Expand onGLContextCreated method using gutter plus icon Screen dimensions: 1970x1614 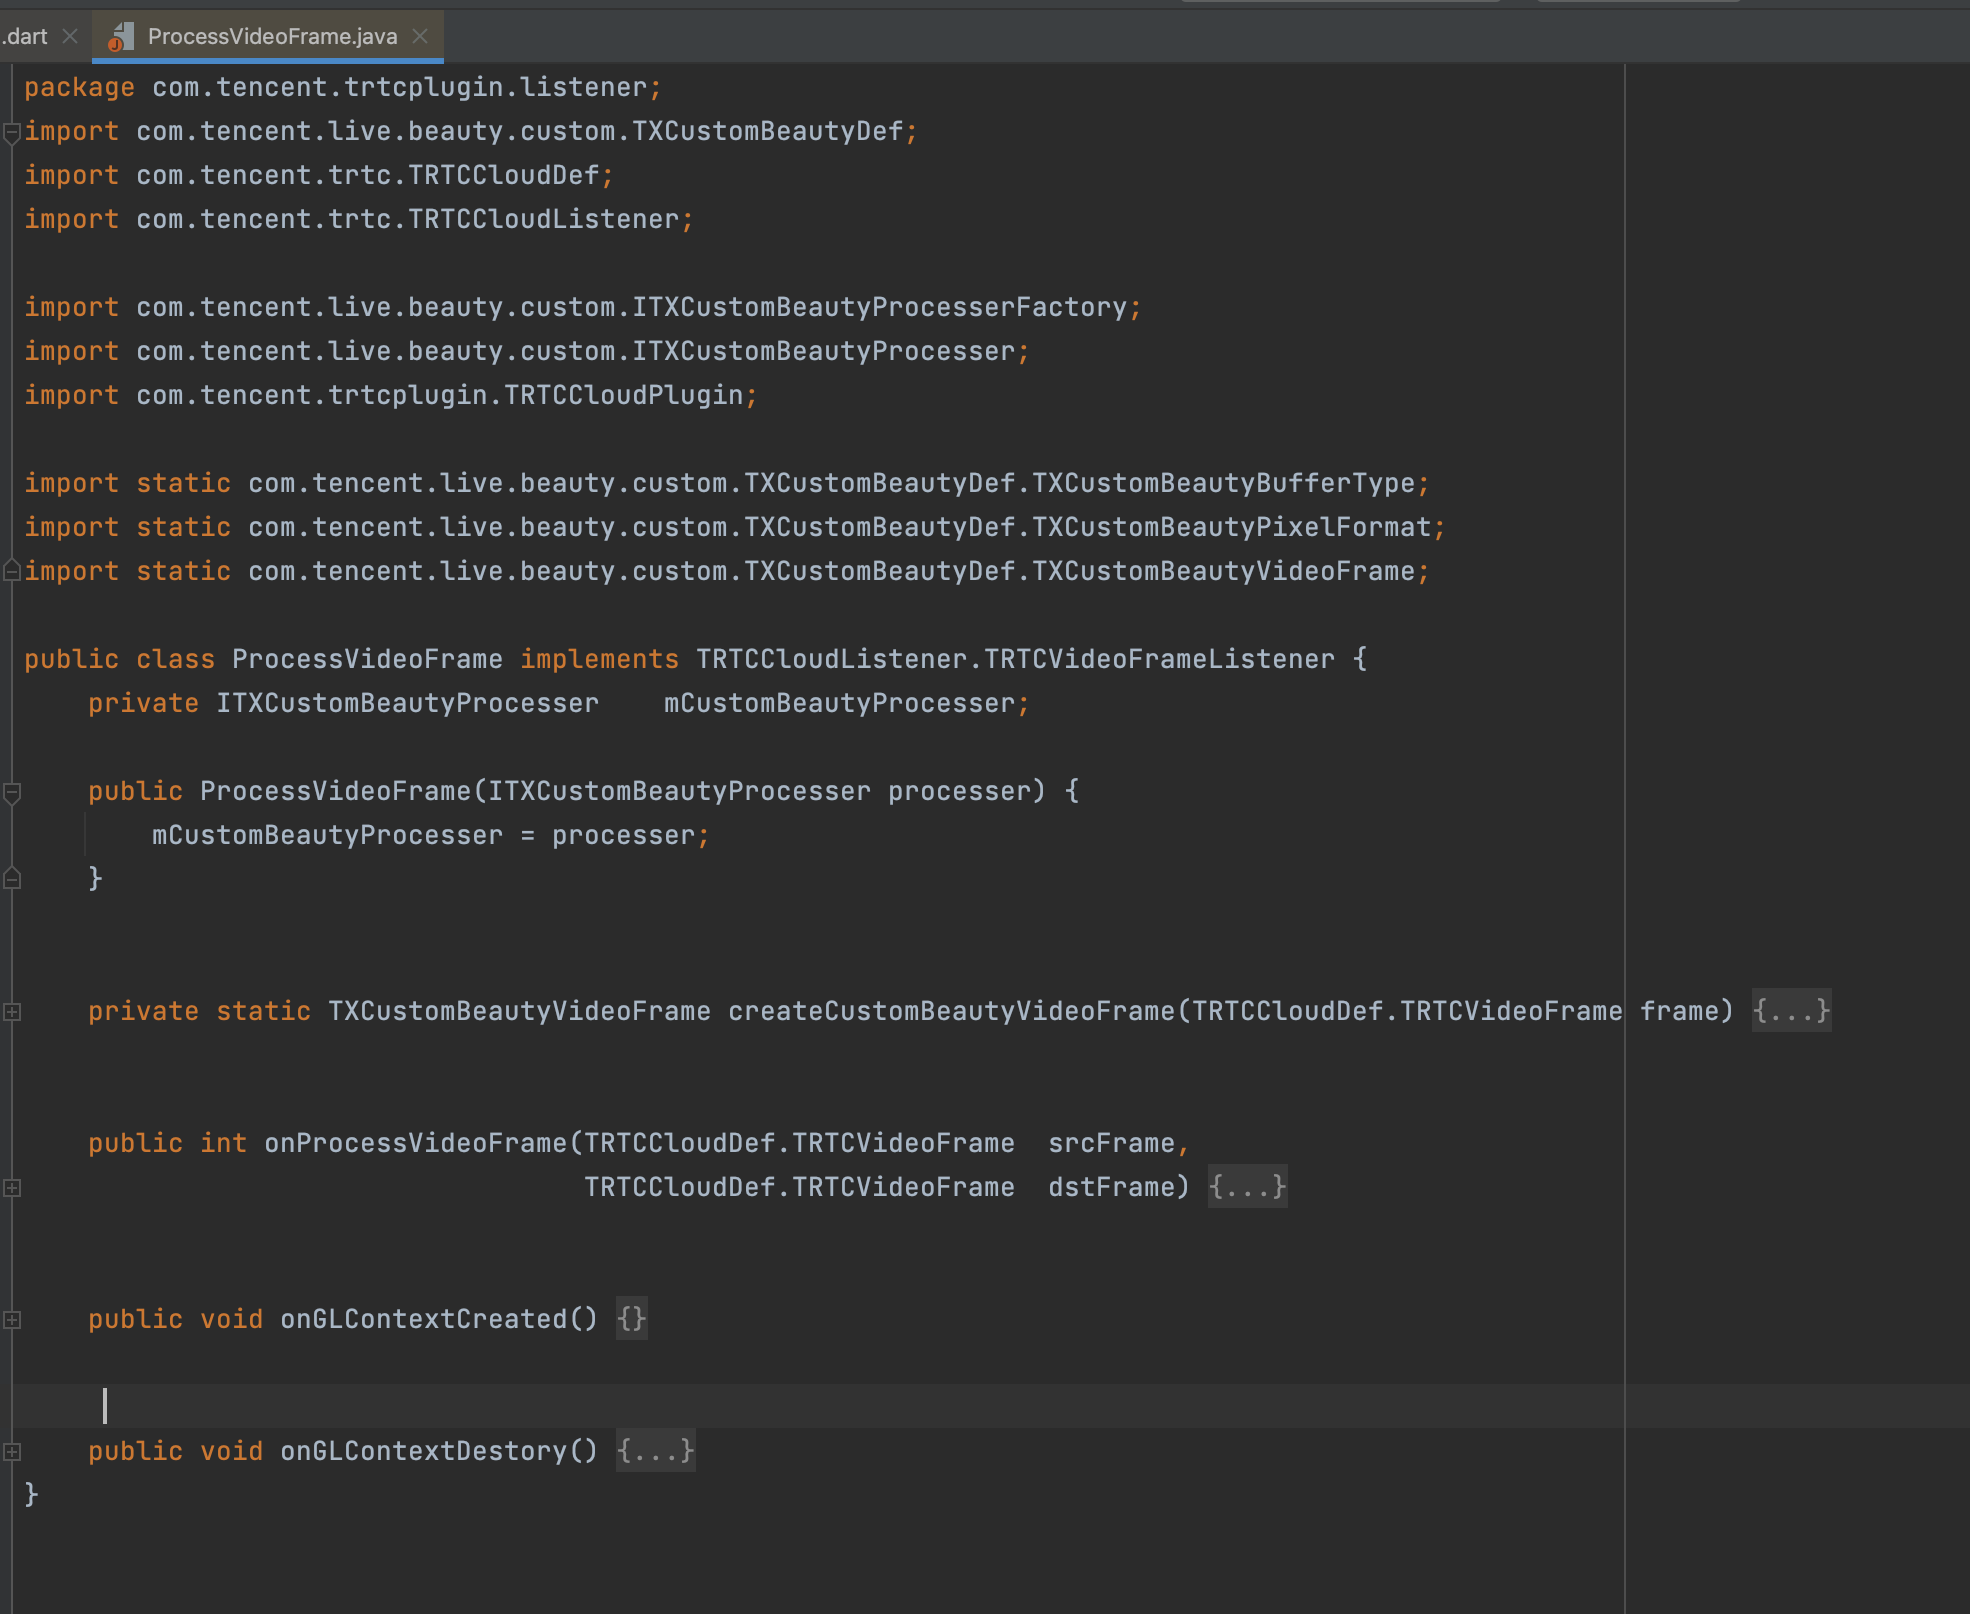point(12,1320)
